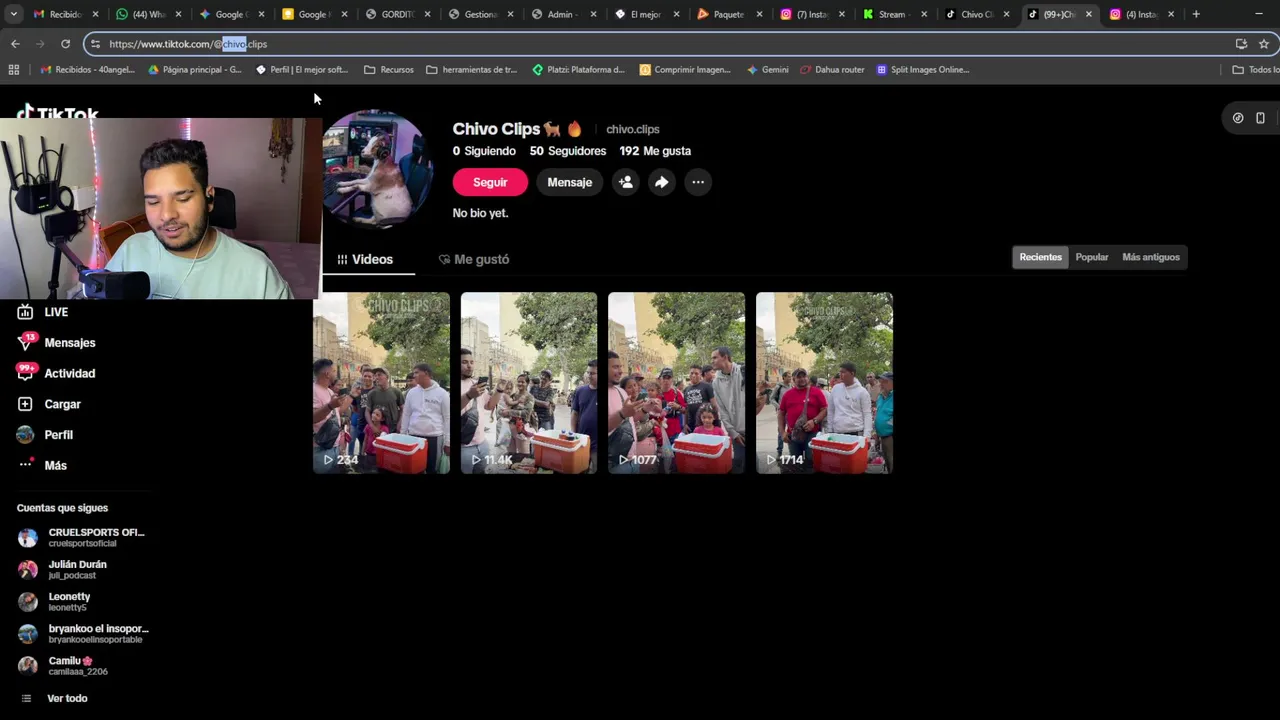
Task: Select the Más antiguos sort option
Action: (x=1151, y=257)
